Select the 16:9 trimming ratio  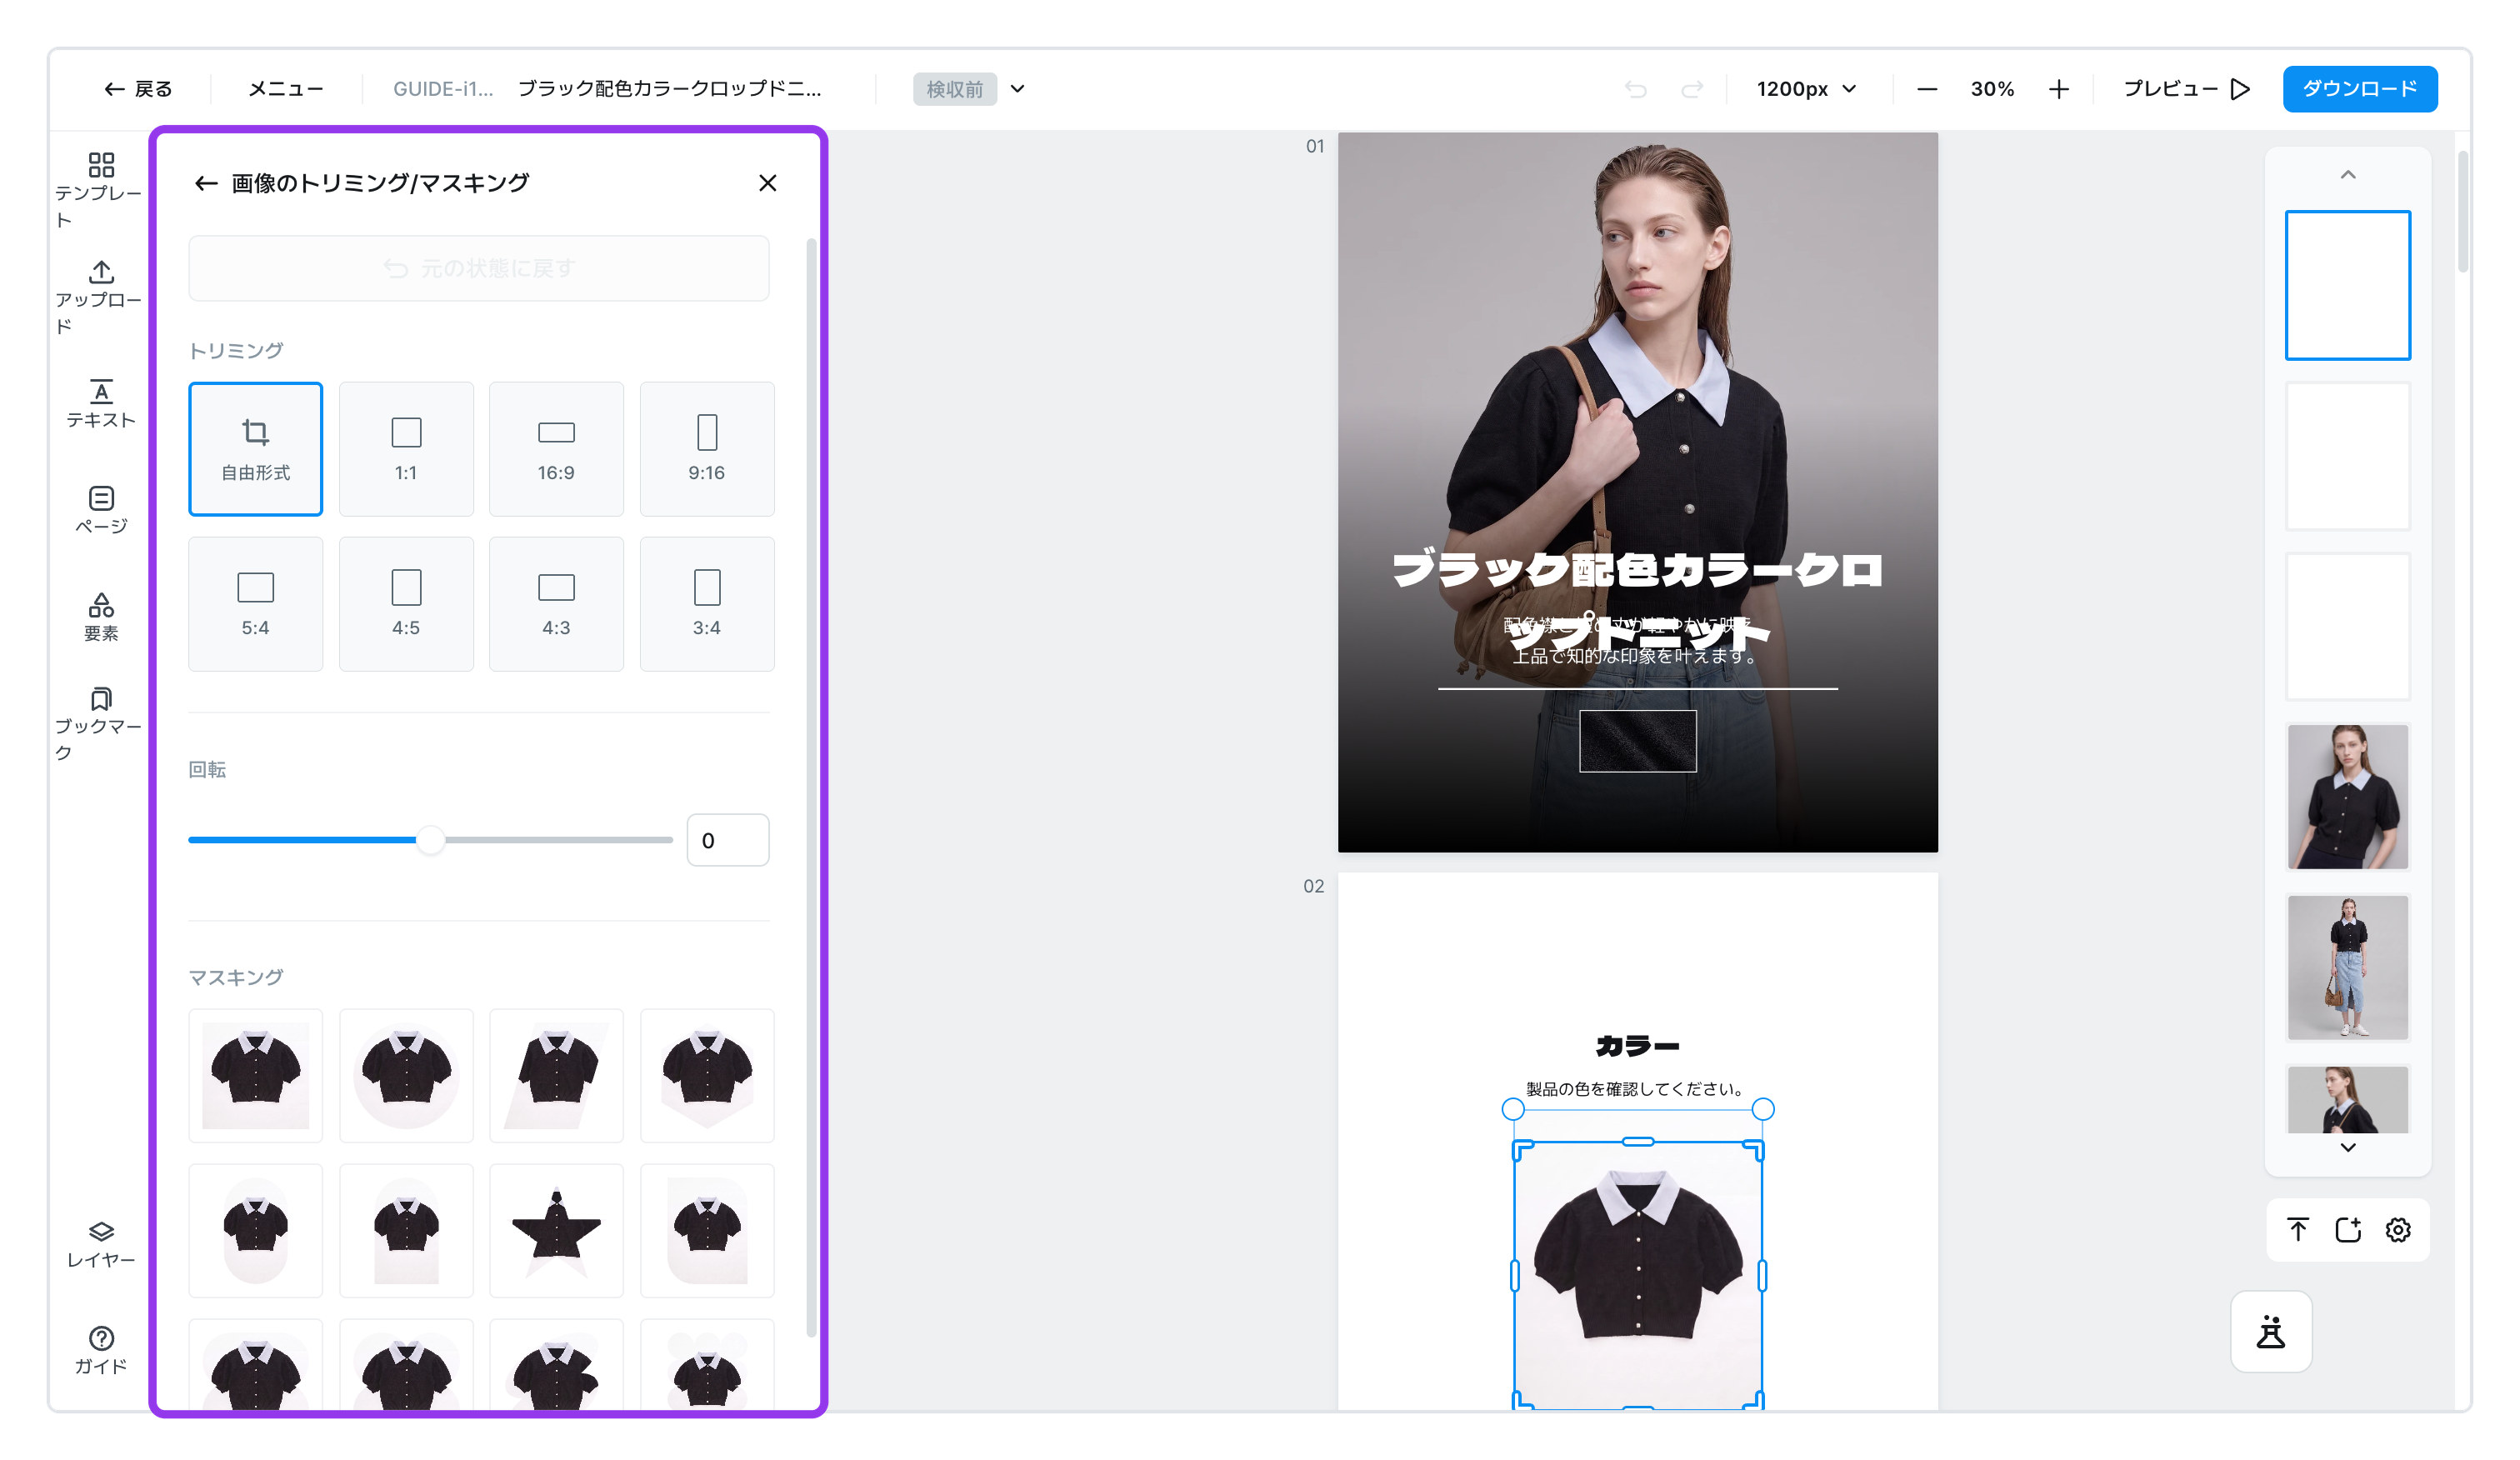556,449
